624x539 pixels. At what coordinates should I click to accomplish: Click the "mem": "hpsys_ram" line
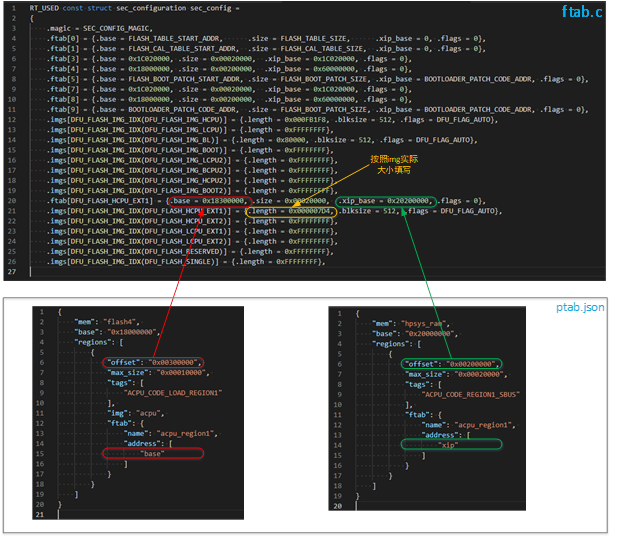(410, 323)
